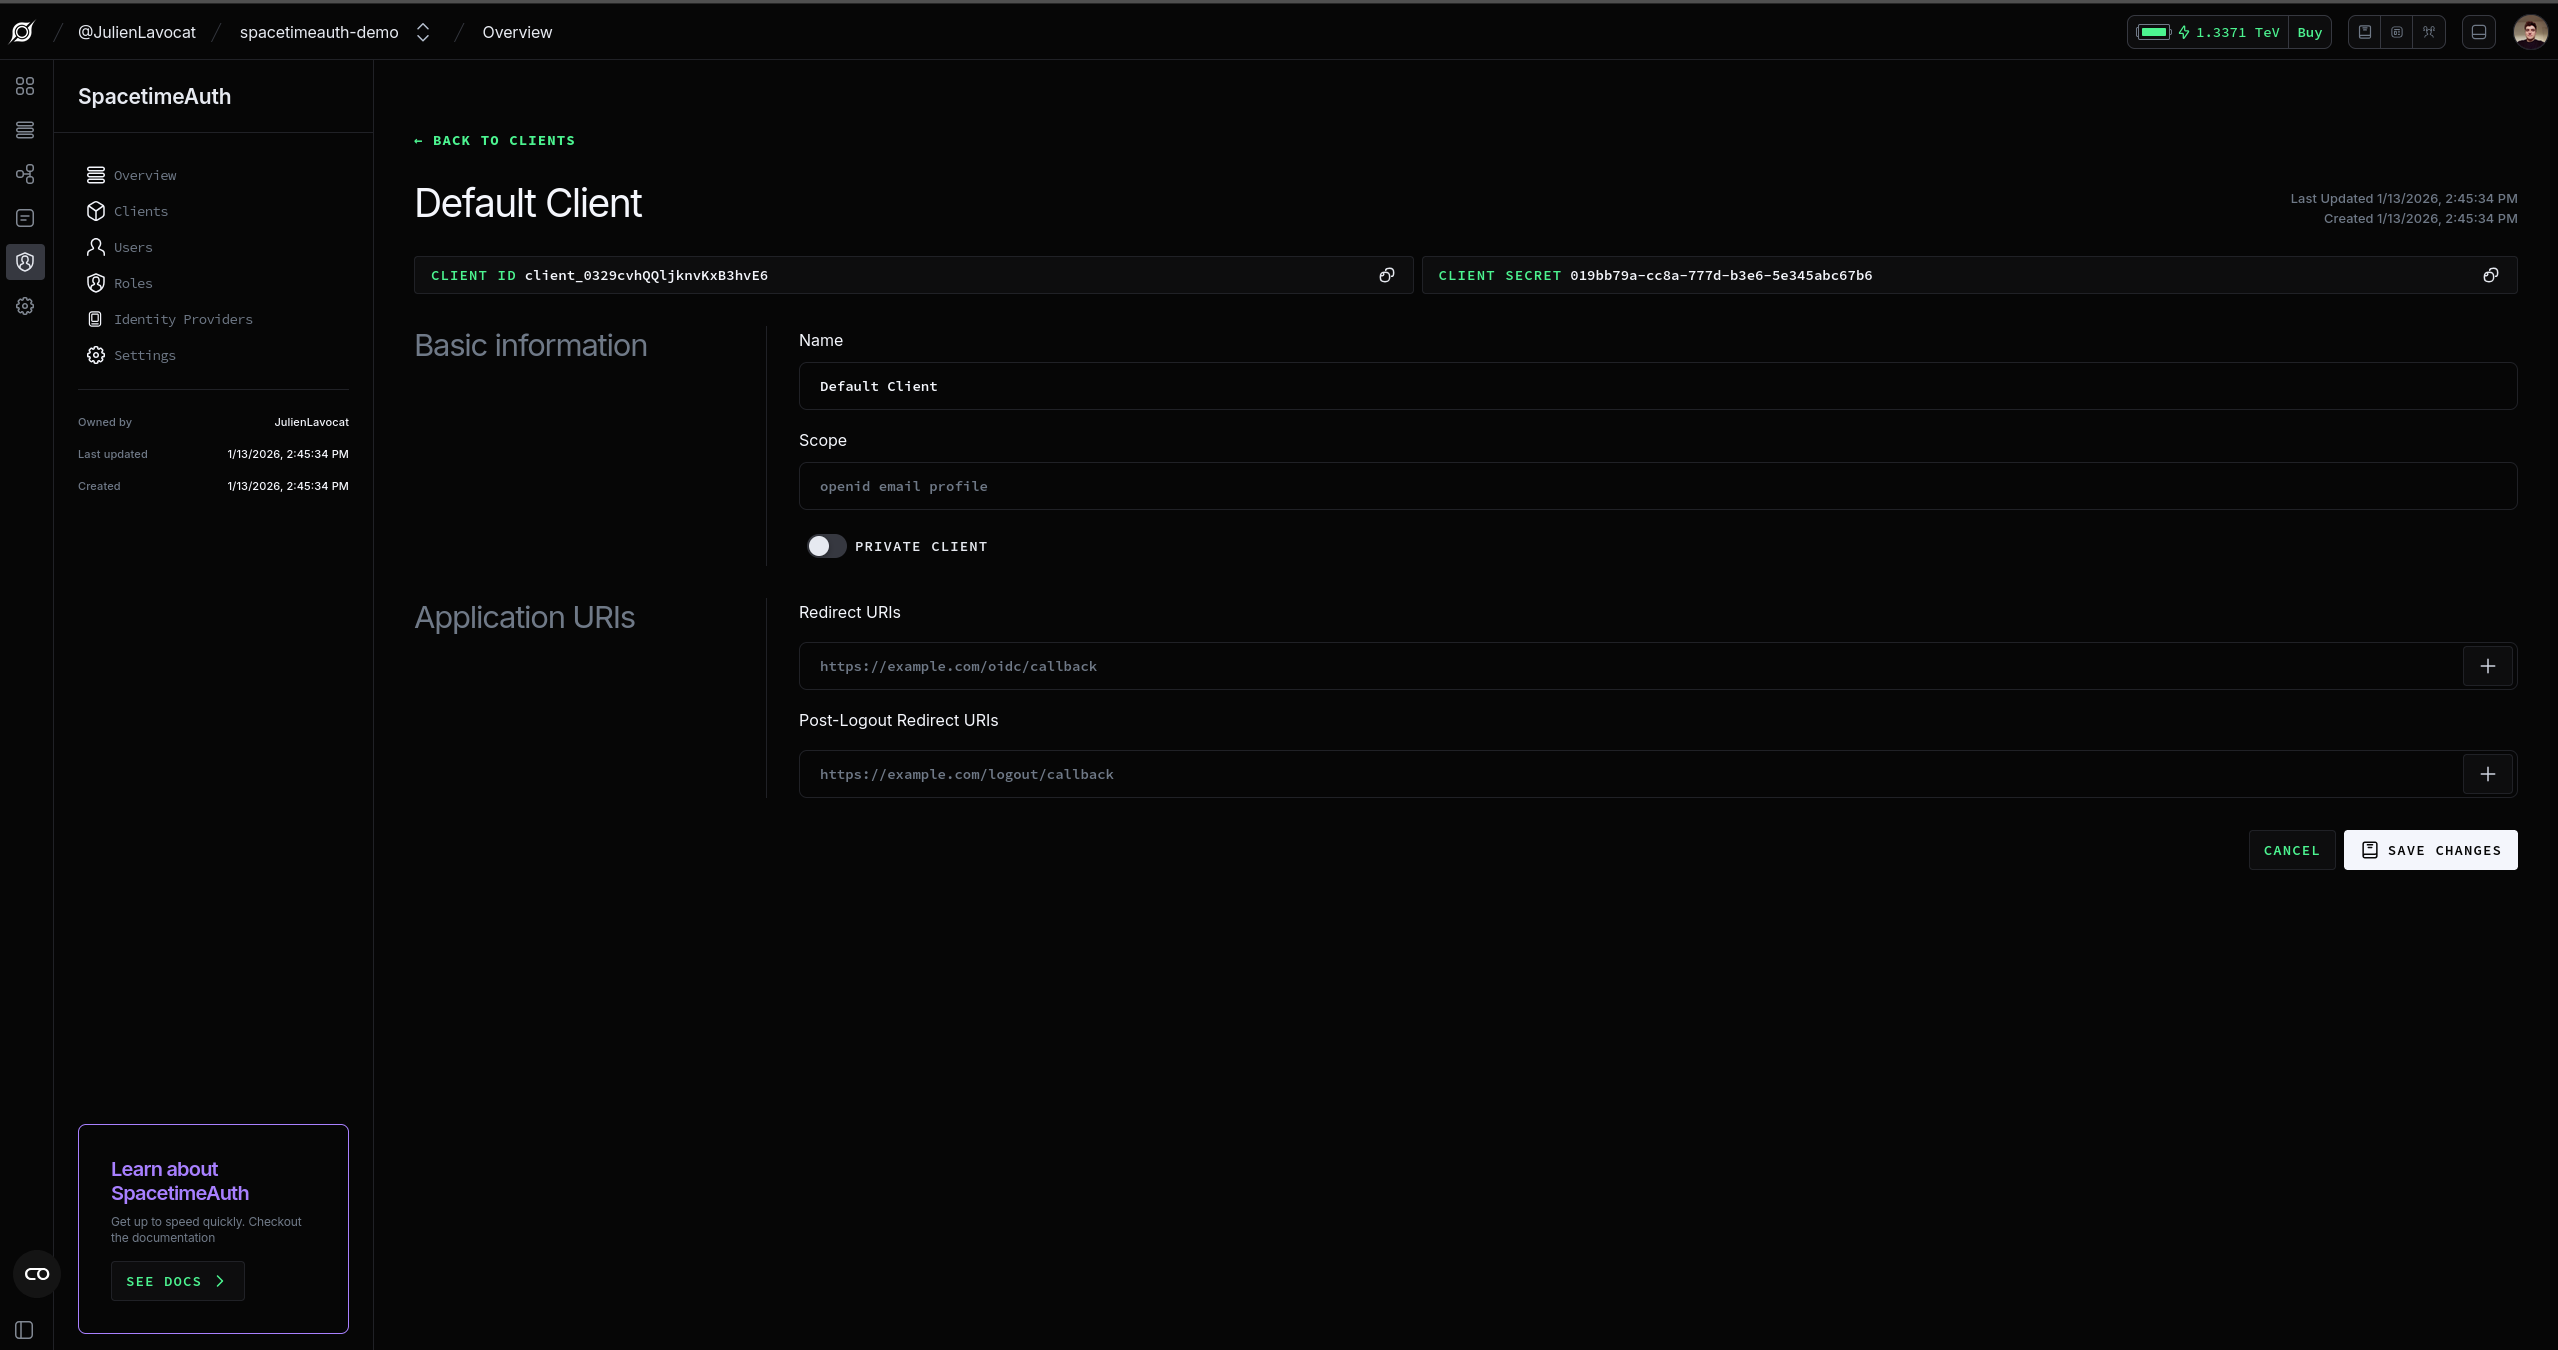The image size is (2558, 1350).
Task: Copy the Client ID using the copy icon
Action: coord(1386,275)
